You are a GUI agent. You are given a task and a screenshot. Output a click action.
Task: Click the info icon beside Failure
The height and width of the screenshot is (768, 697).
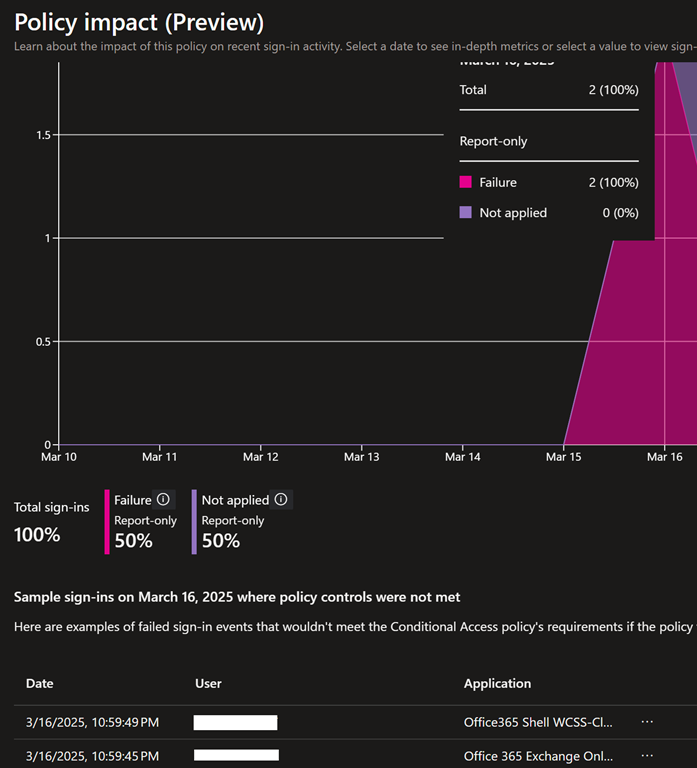163,499
